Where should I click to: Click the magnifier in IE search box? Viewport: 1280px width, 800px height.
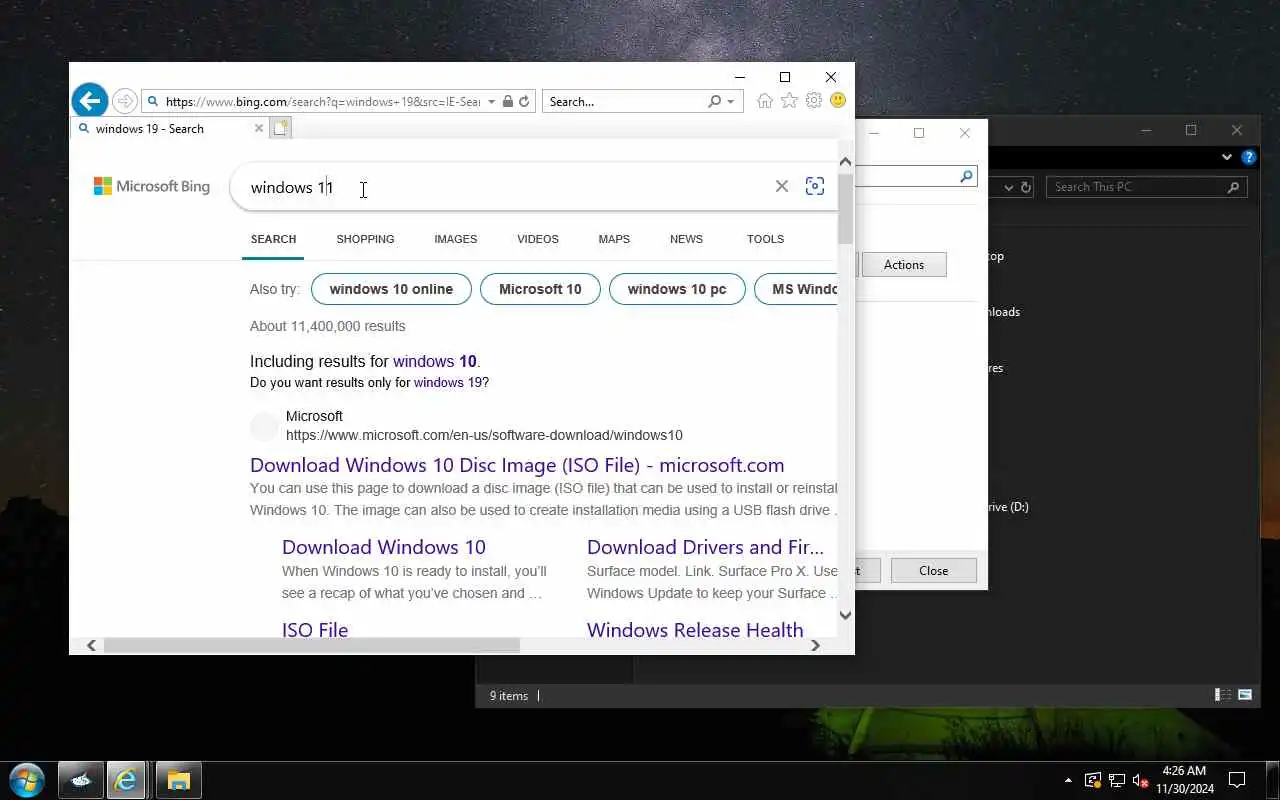714,101
